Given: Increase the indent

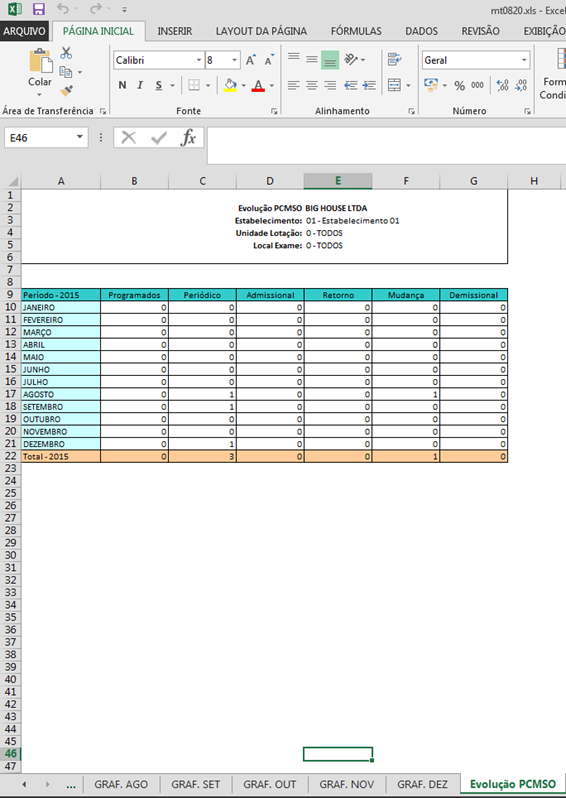Looking at the screenshot, I should coord(369,85).
